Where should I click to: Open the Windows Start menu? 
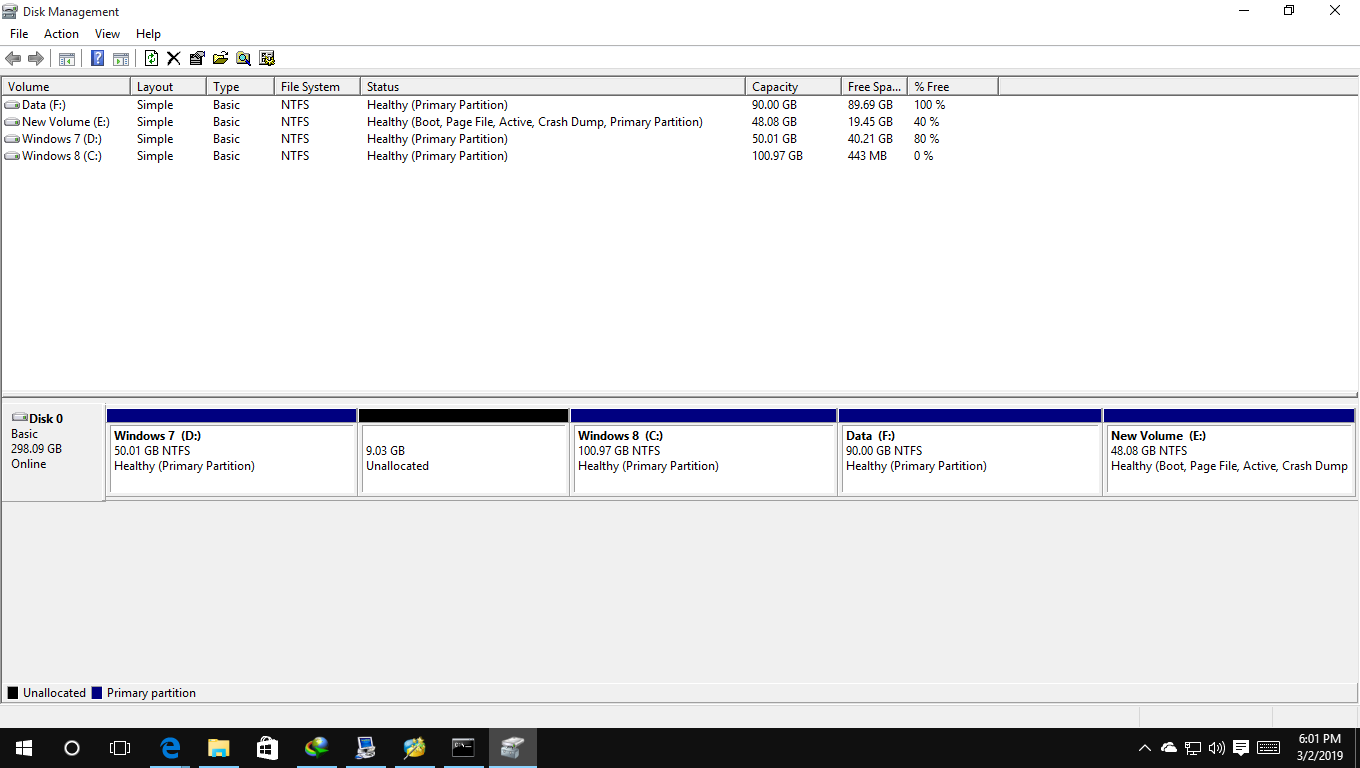click(x=24, y=748)
